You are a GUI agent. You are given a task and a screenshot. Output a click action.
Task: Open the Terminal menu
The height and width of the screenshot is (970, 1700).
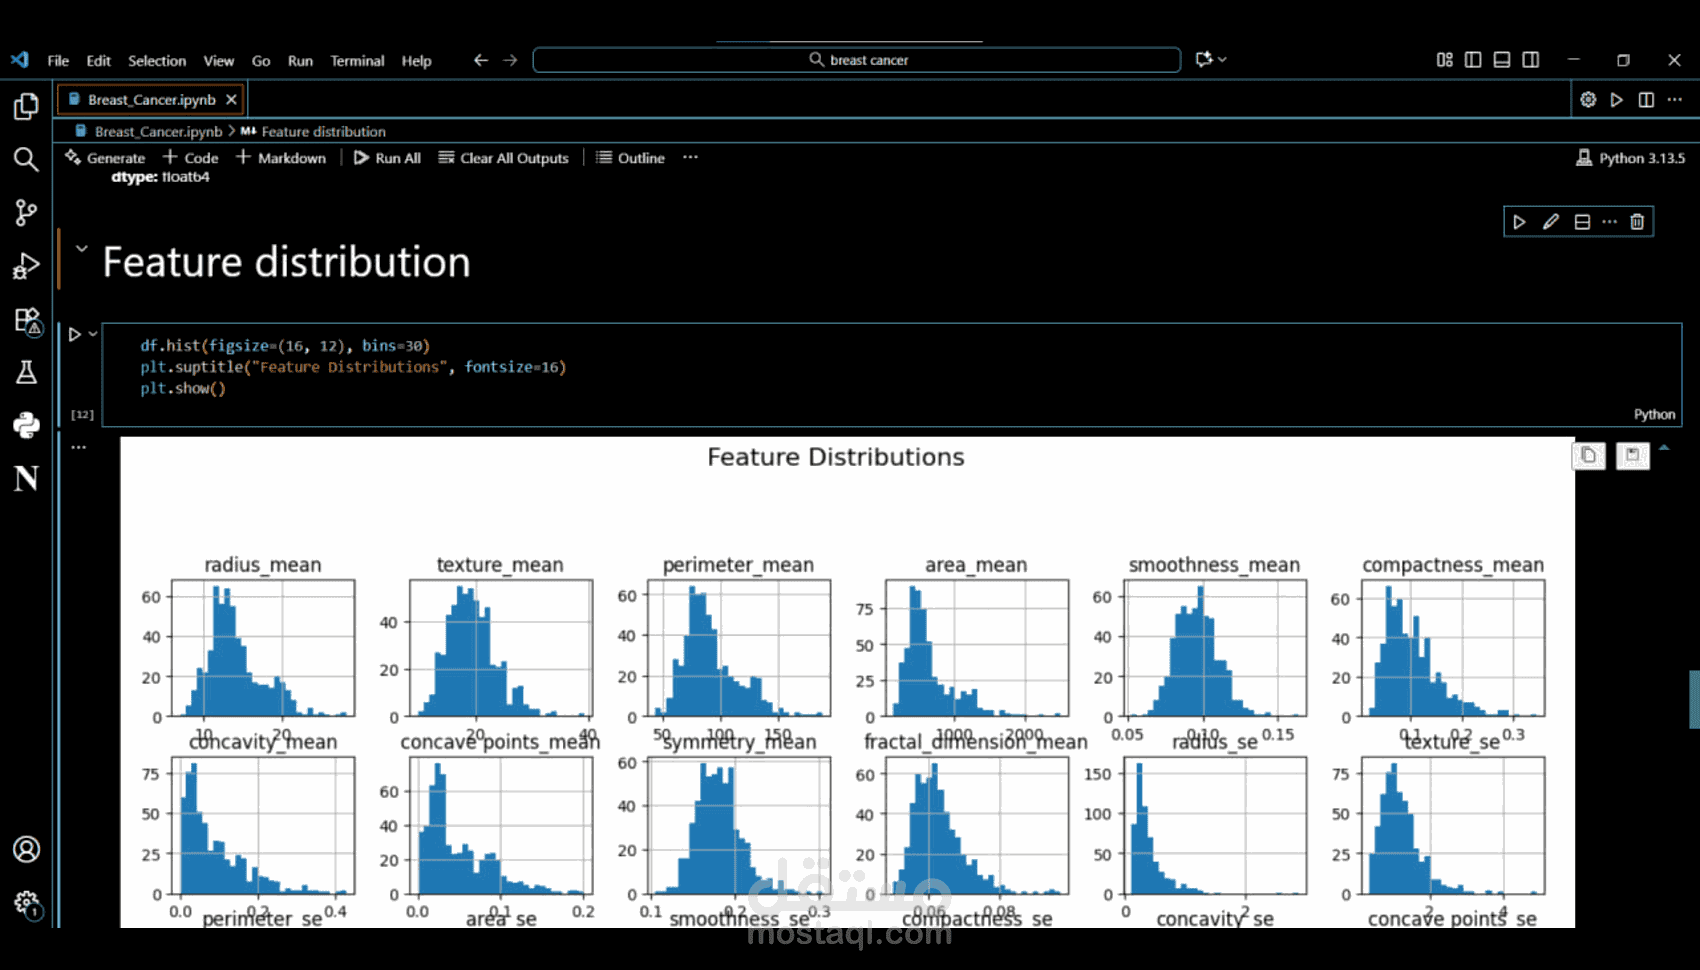(x=357, y=61)
